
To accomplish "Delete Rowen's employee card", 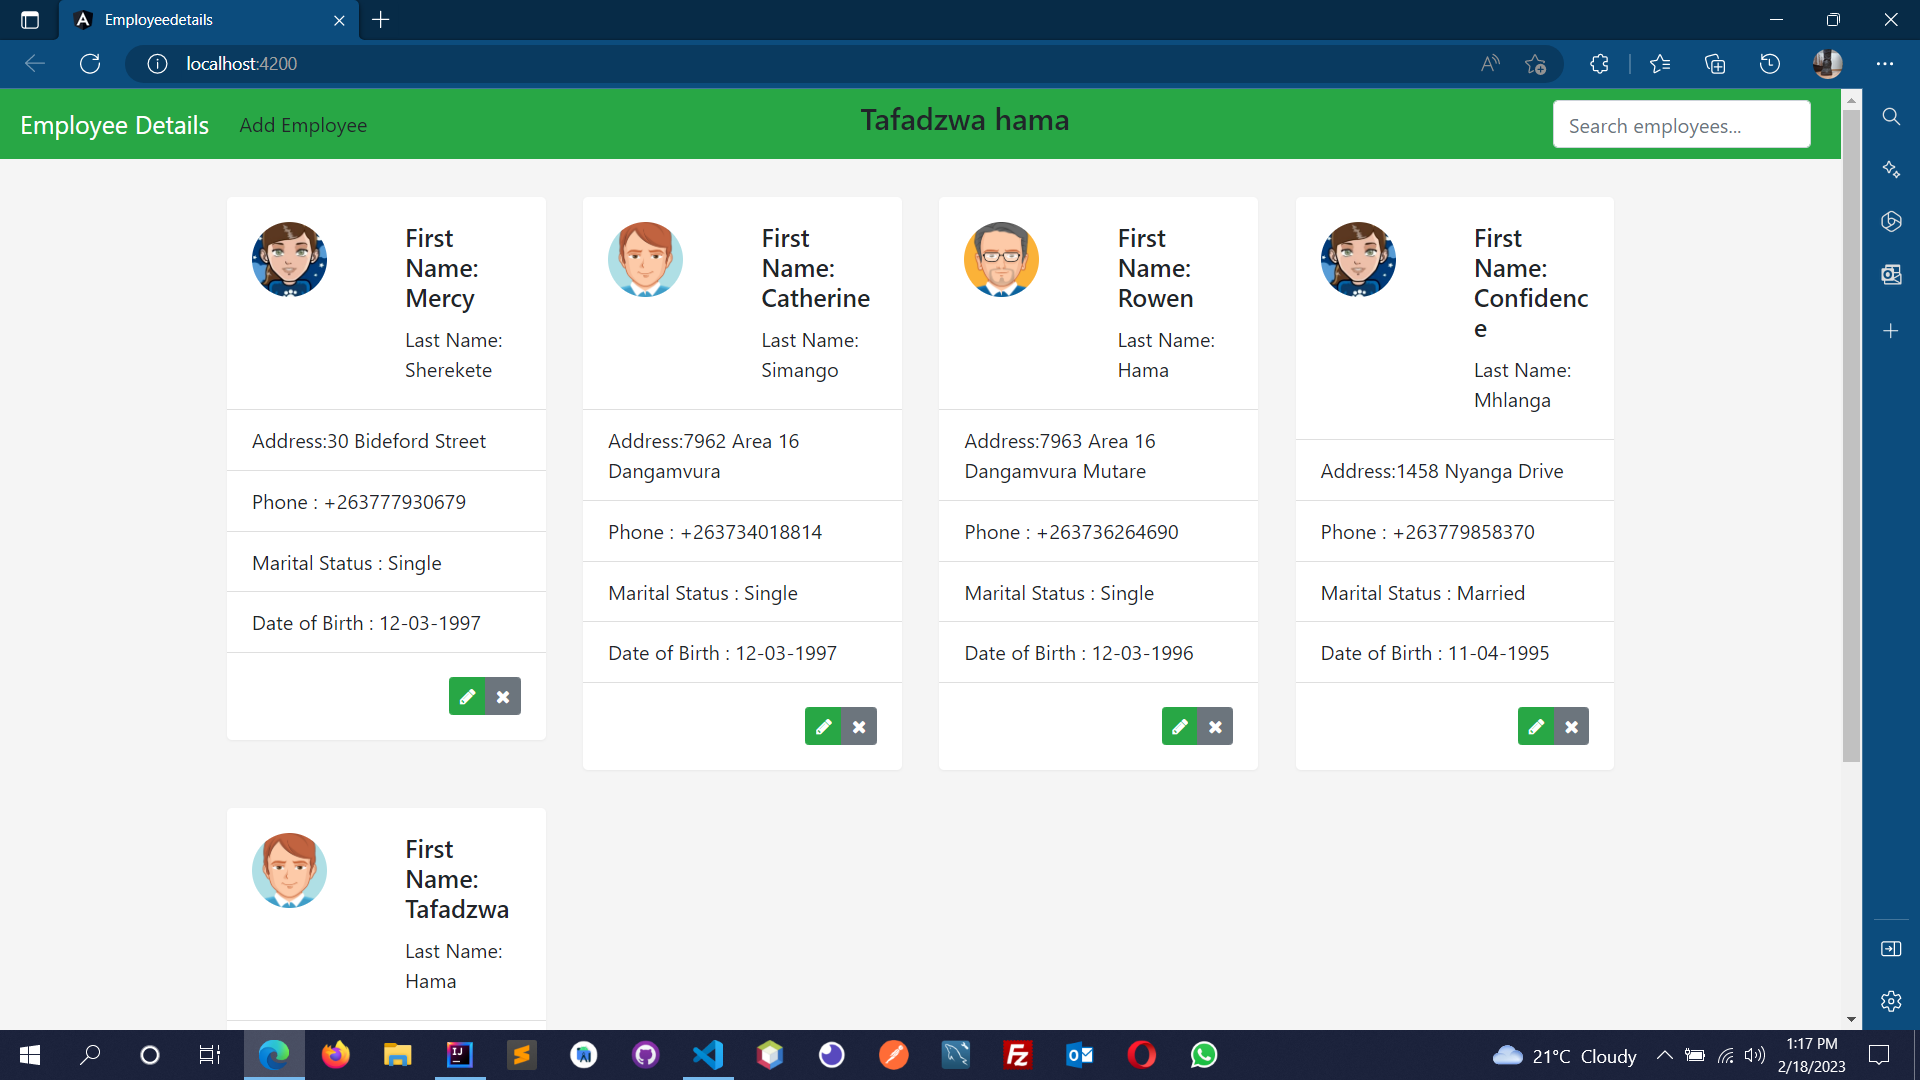I will coord(1215,727).
